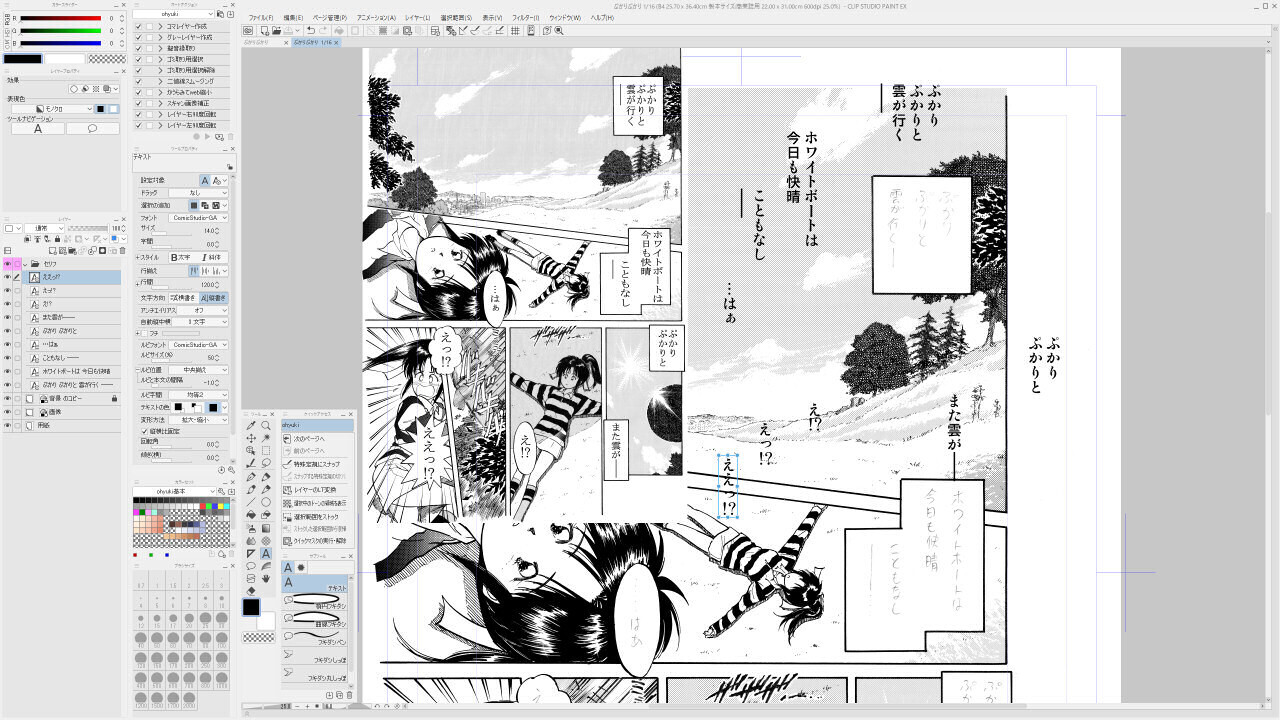1280x720 pixels.
Task: Select the 横書き horizontal text button
Action: click(x=183, y=298)
